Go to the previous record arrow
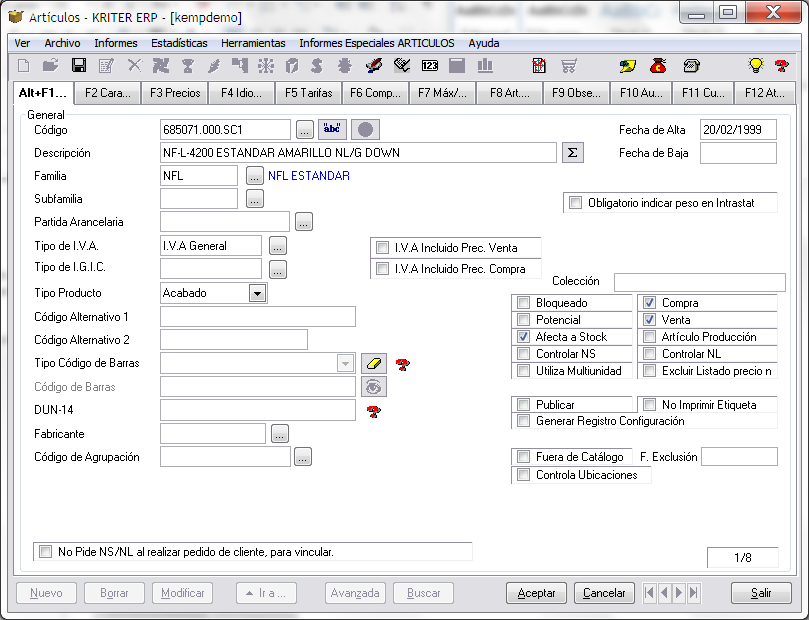This screenshot has height=620, width=809. (x=665, y=593)
